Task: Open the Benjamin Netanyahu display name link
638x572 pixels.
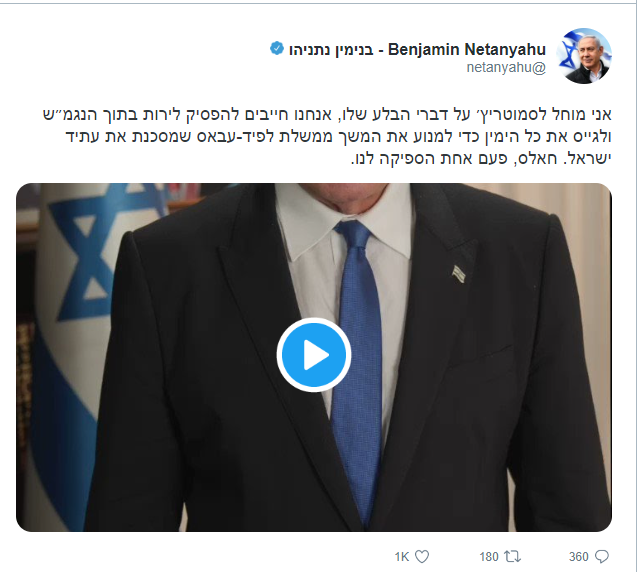Action: point(467,49)
